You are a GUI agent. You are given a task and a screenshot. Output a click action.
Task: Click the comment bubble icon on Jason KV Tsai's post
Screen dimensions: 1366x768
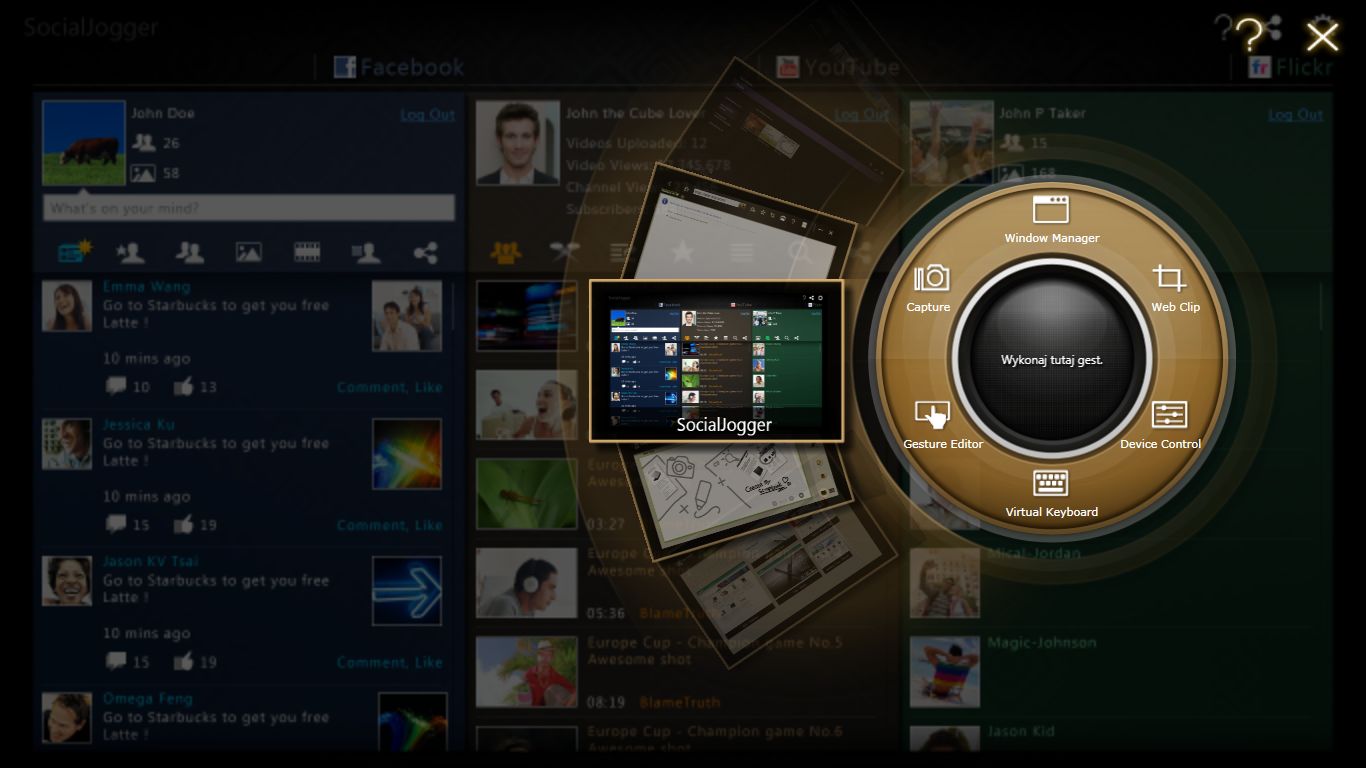coord(116,660)
